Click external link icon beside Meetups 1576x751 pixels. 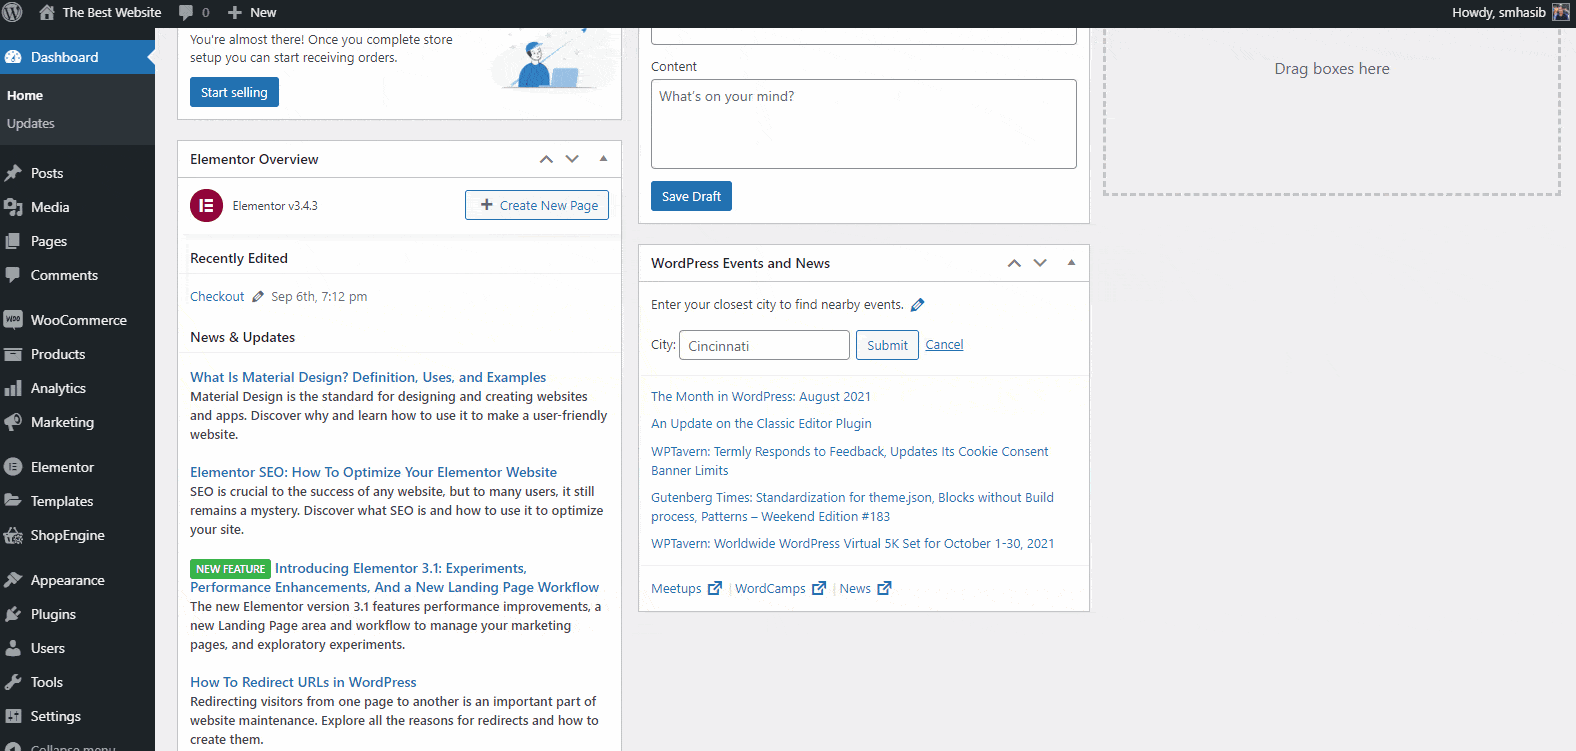[714, 588]
